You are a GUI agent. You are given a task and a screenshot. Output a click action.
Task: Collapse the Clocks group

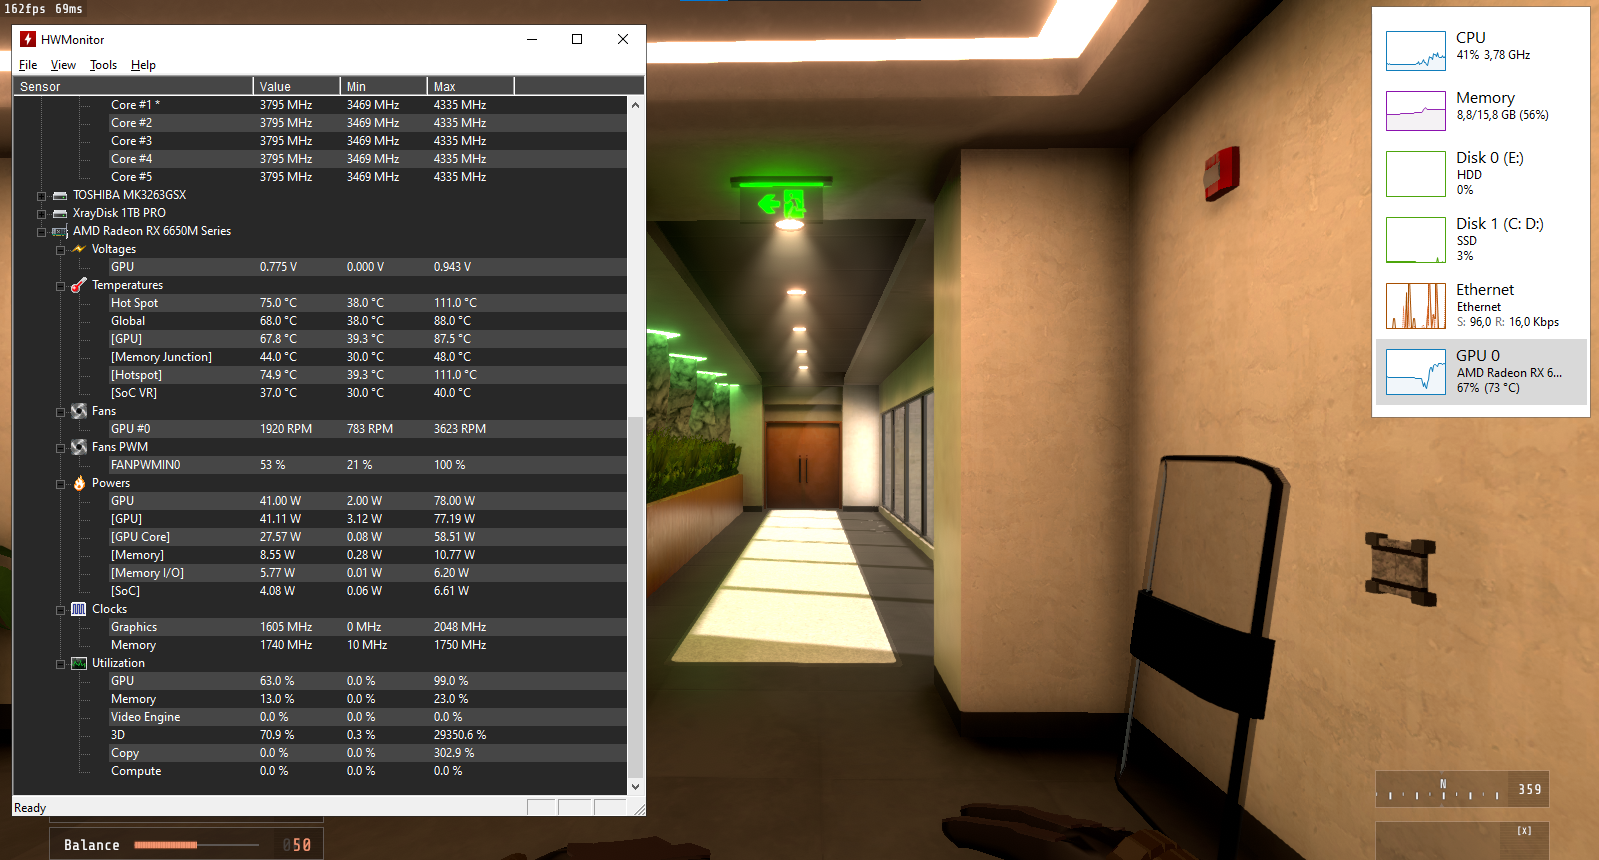point(60,610)
